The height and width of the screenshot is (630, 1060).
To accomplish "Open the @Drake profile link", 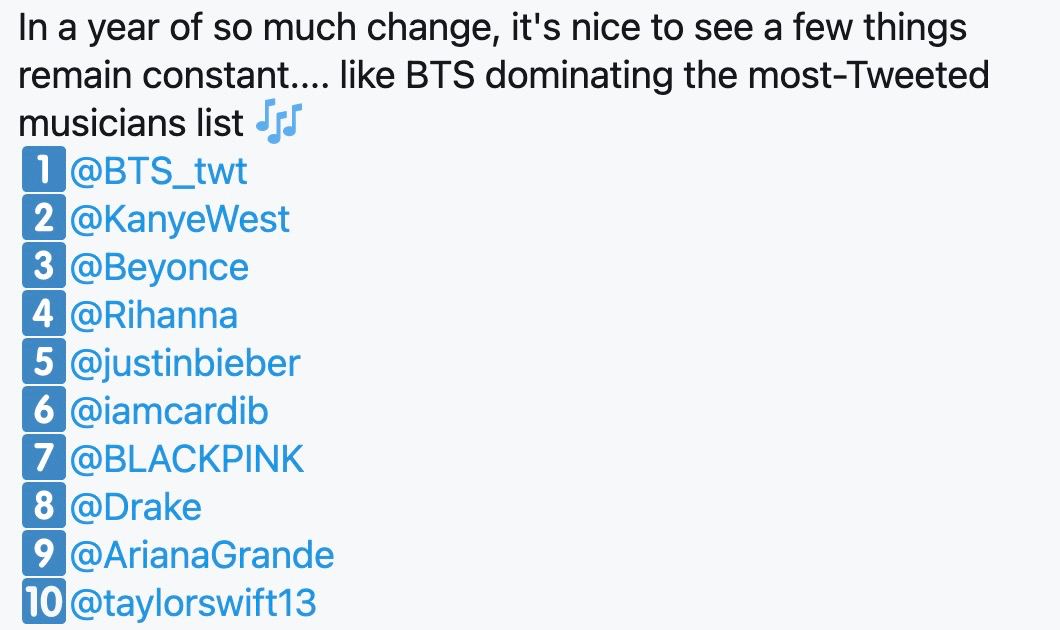I will (x=136, y=507).
